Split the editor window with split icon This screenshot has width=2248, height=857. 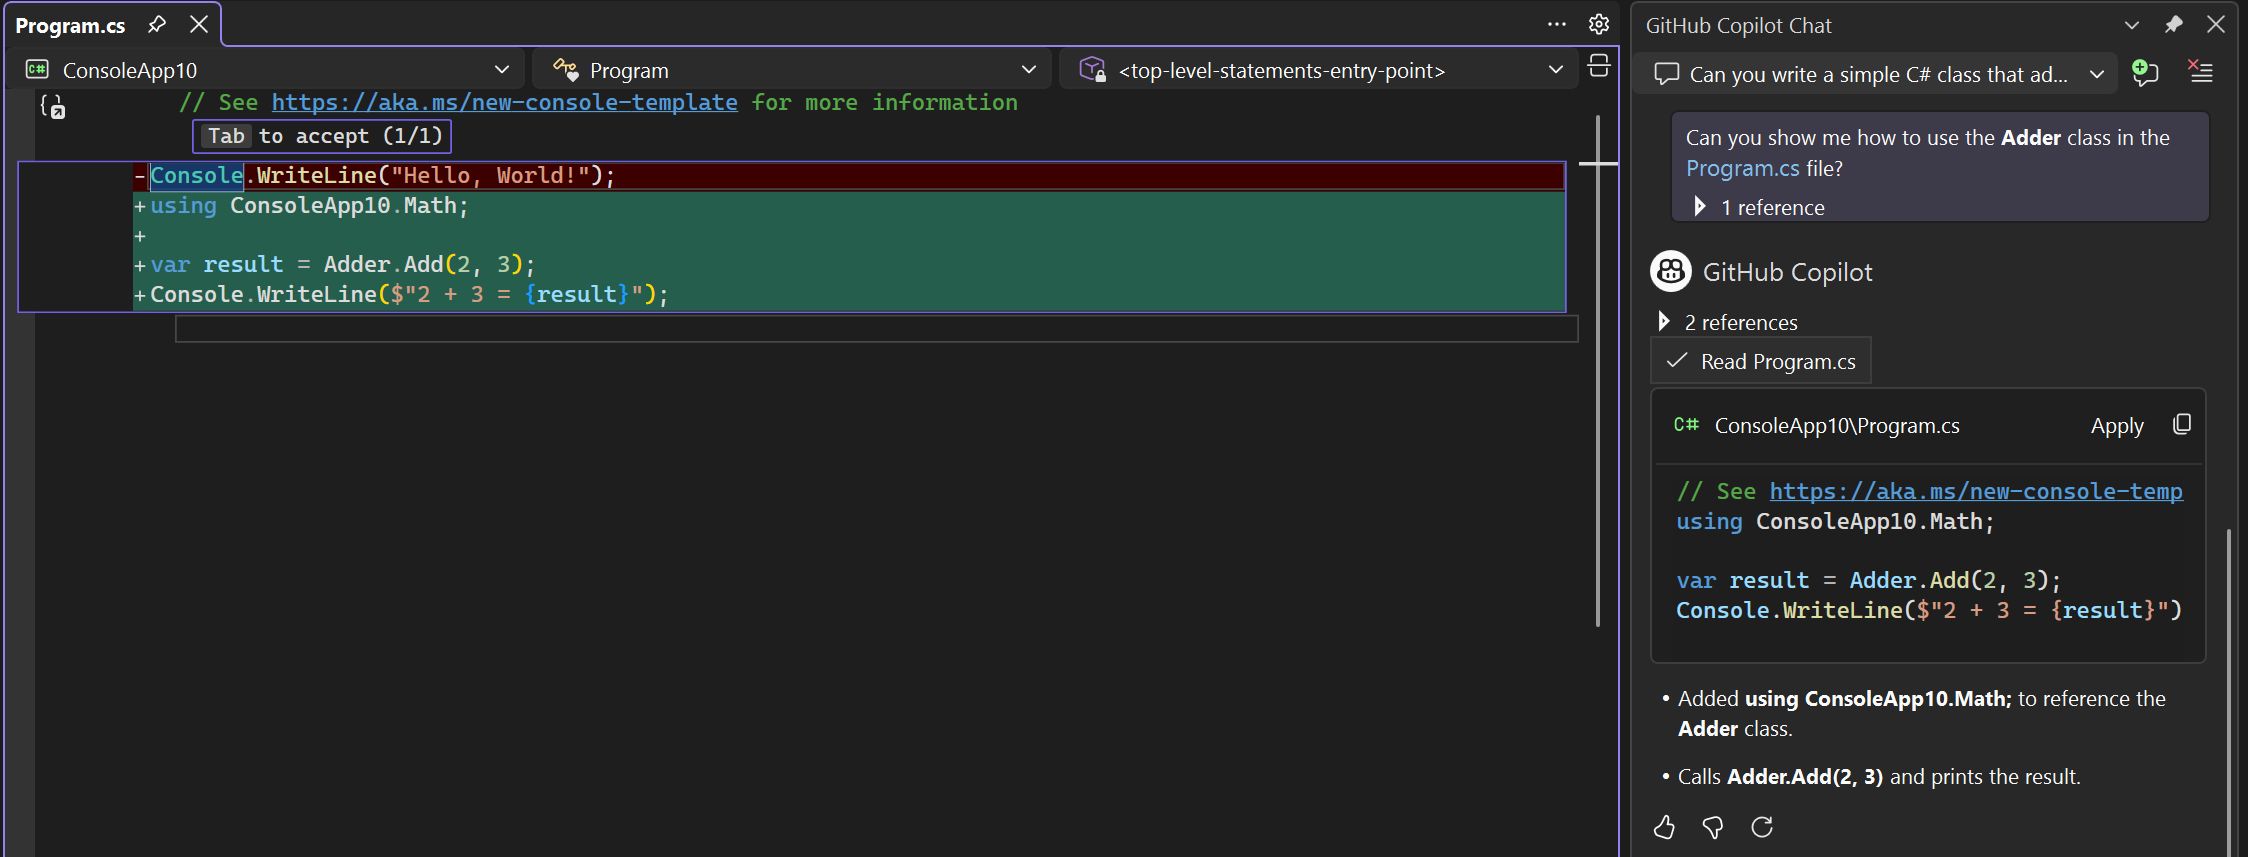coord(1599,67)
